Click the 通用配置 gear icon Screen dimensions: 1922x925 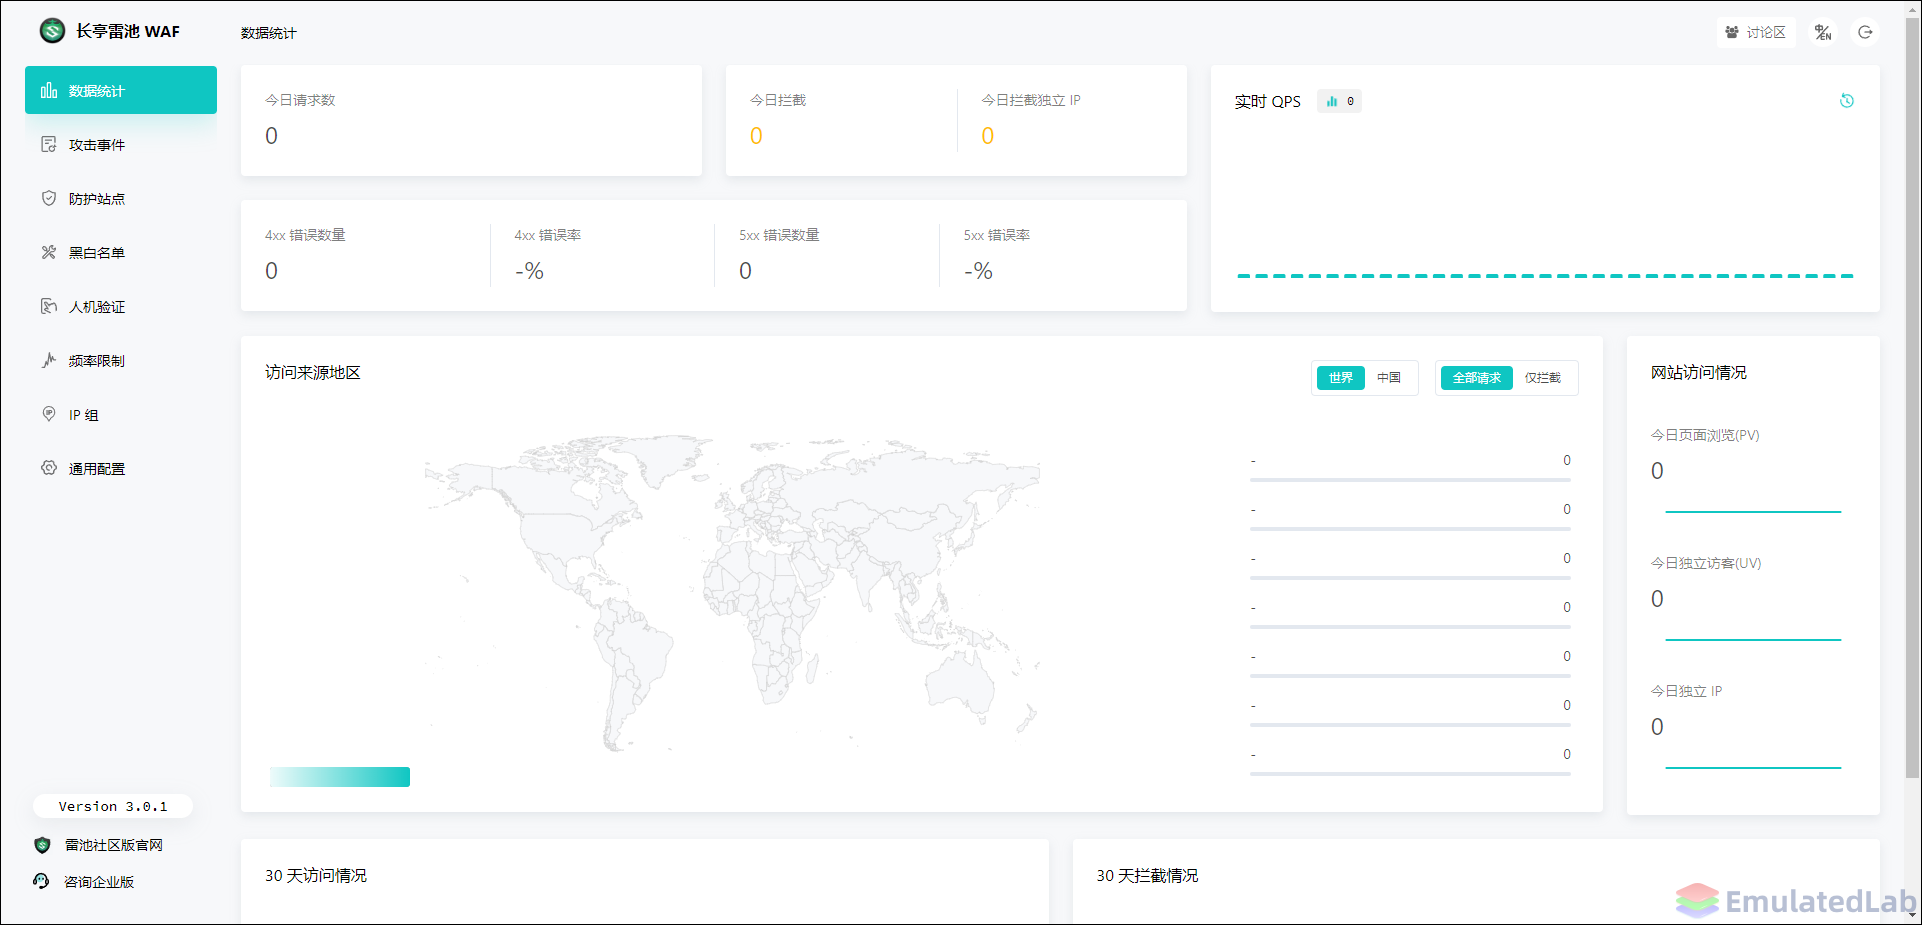[49, 468]
